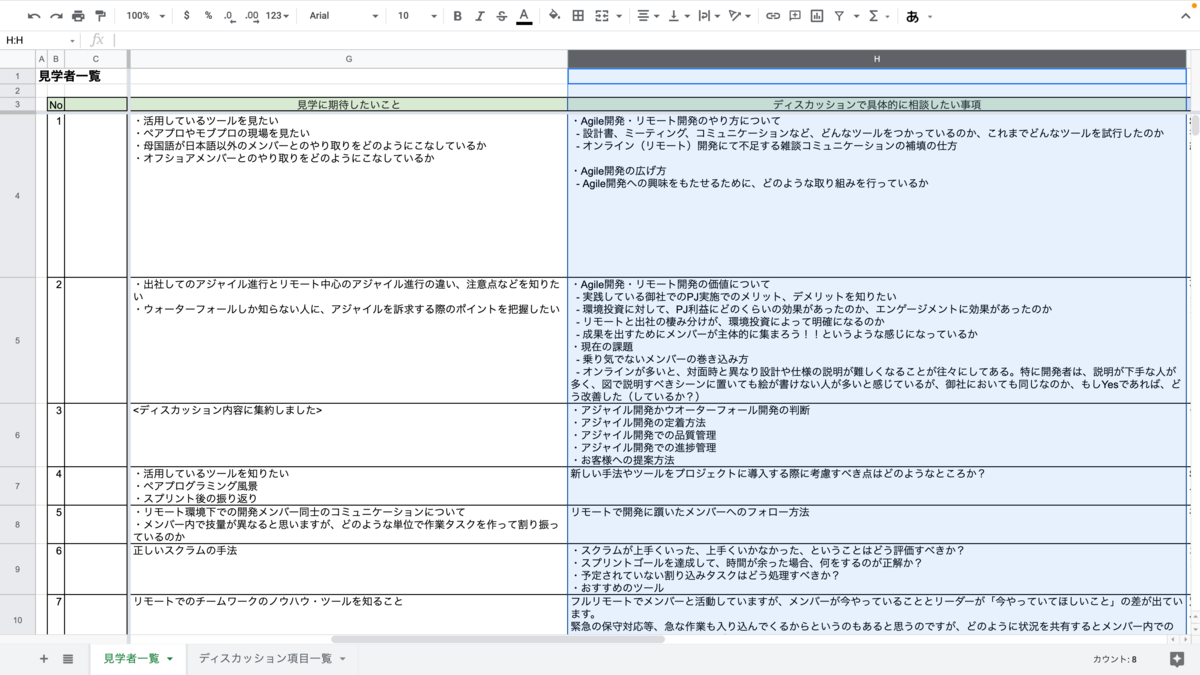Insert a link using the link icon
The image size is (1200, 675).
pyautogui.click(x=772, y=16)
